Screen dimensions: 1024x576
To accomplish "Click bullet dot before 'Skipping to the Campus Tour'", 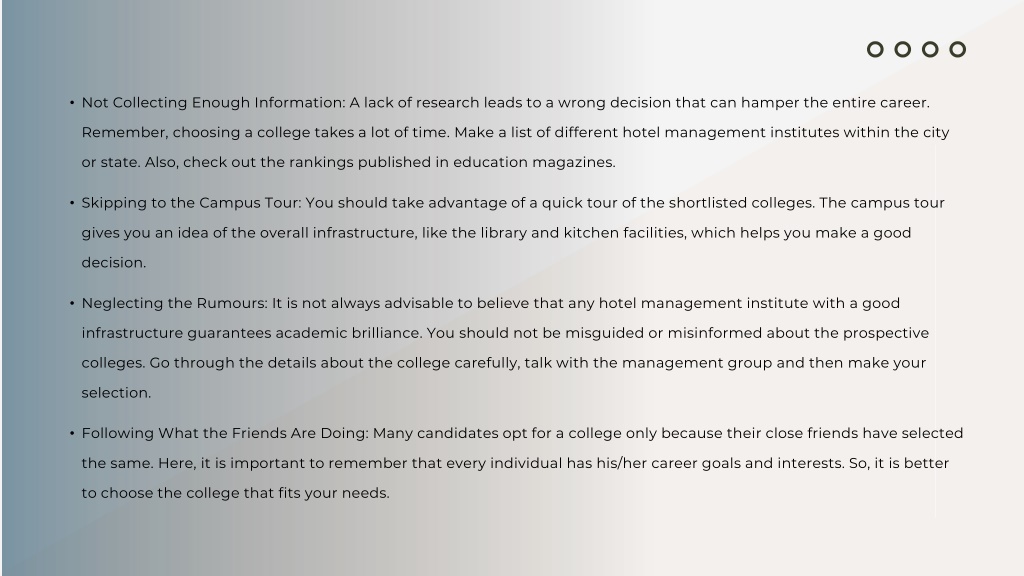I will (x=72, y=203).
